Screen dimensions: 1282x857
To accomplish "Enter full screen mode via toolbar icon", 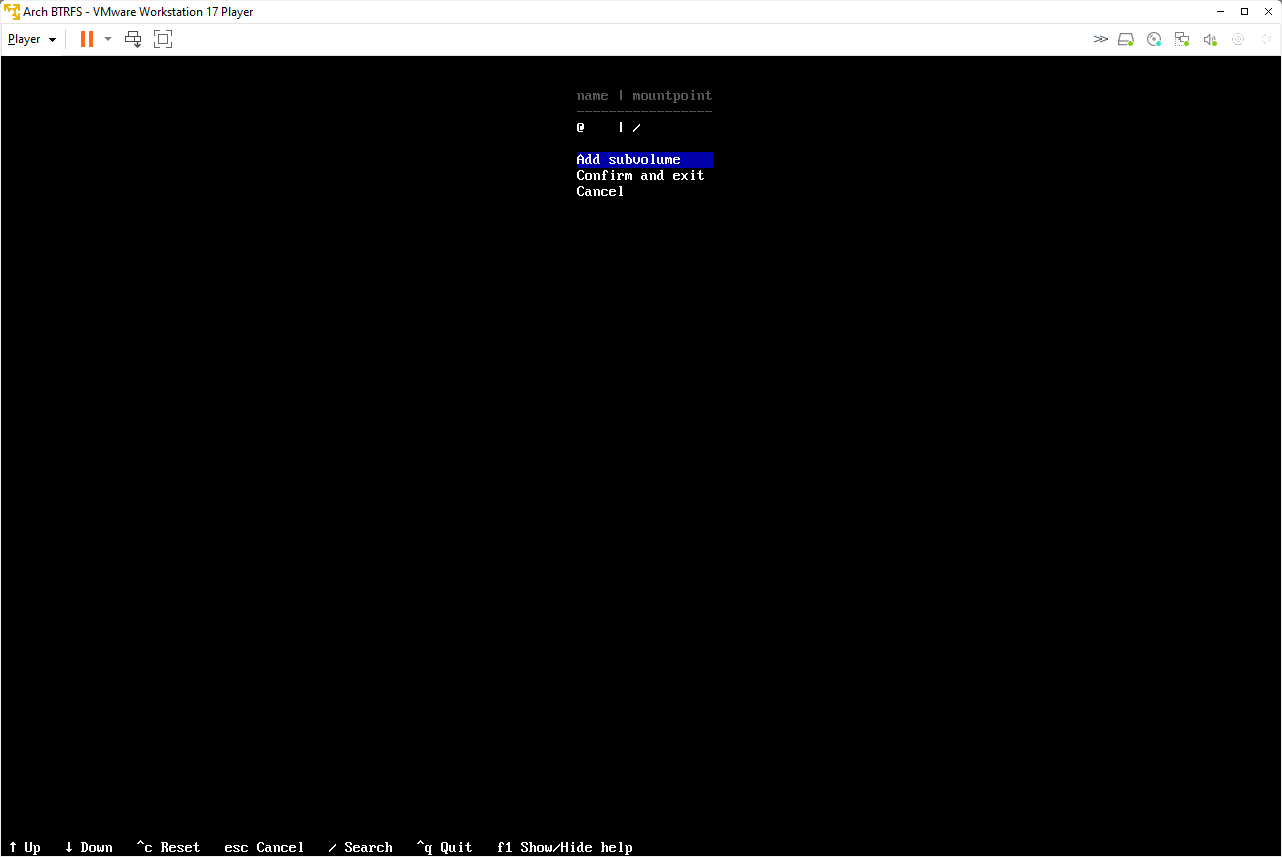I will (x=163, y=39).
